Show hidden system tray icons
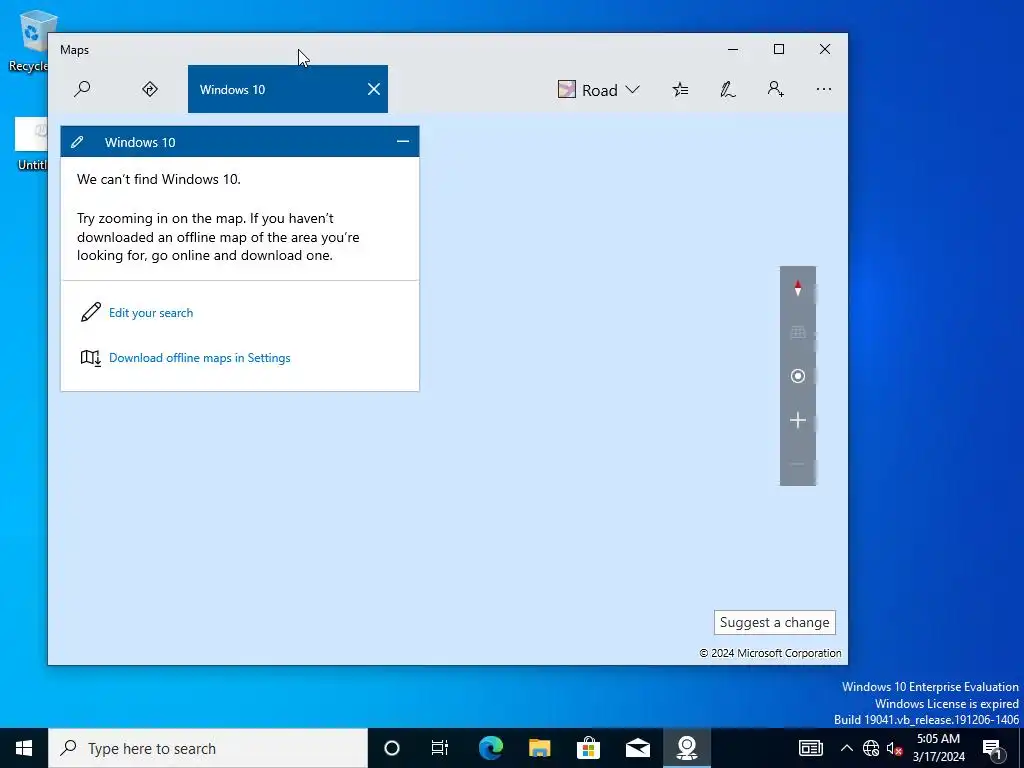The width and height of the screenshot is (1024, 768). click(846, 748)
